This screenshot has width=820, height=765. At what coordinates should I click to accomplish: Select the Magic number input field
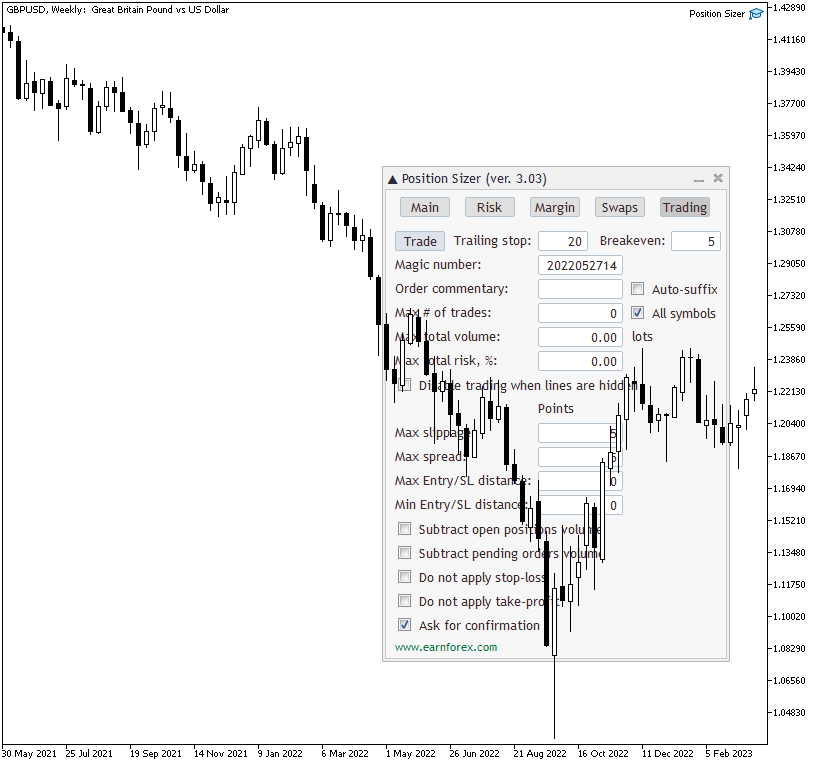580,265
